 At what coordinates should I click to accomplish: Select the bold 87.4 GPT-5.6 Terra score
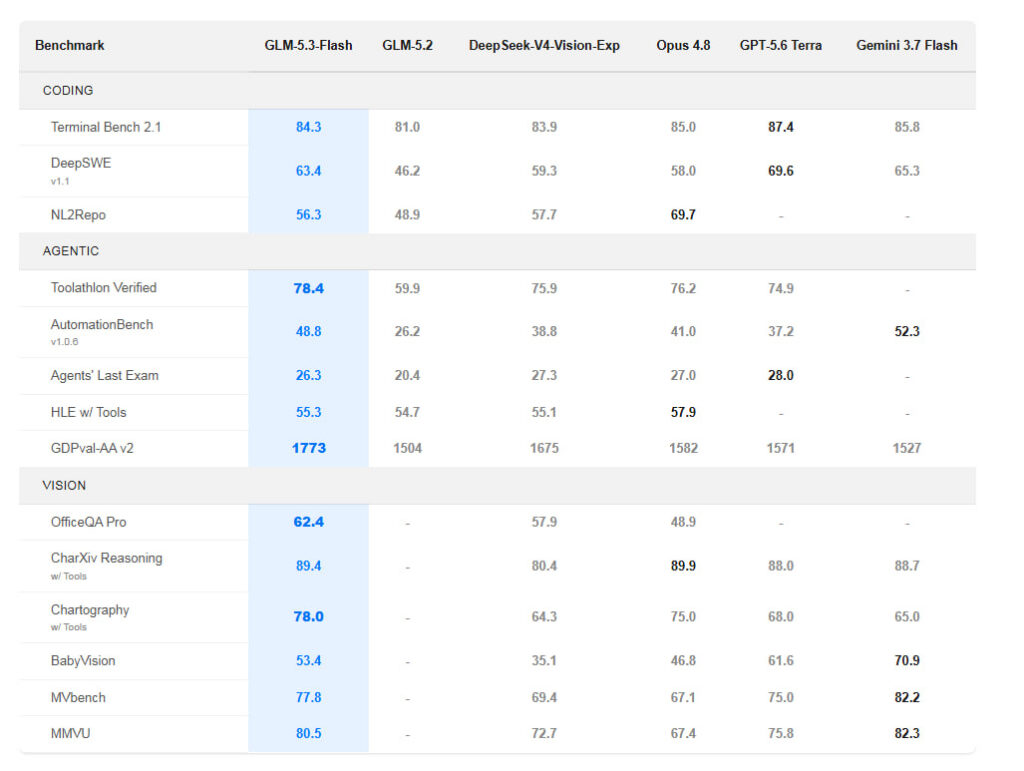point(780,127)
